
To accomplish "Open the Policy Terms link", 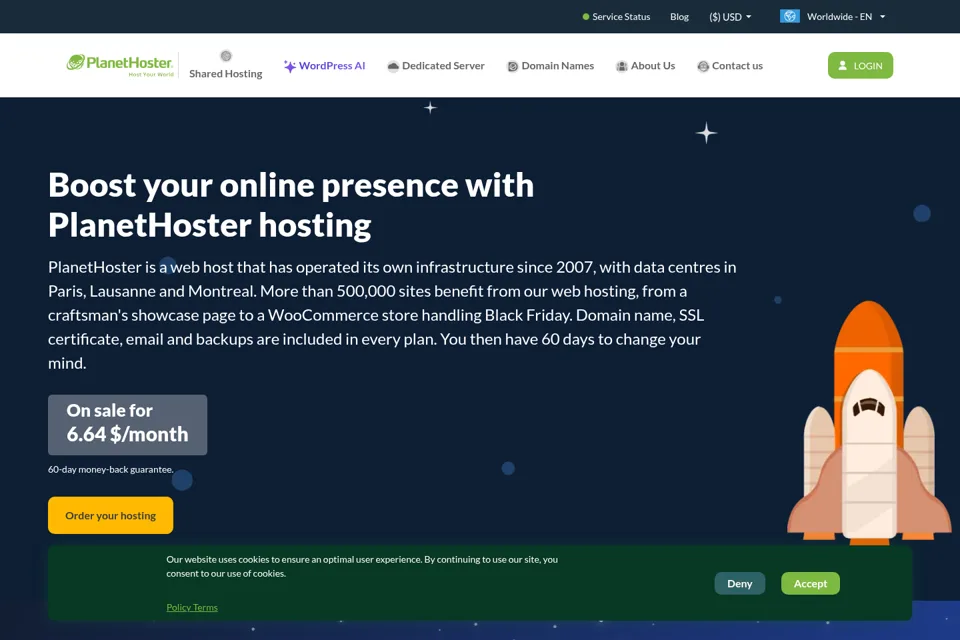I will coord(192,608).
